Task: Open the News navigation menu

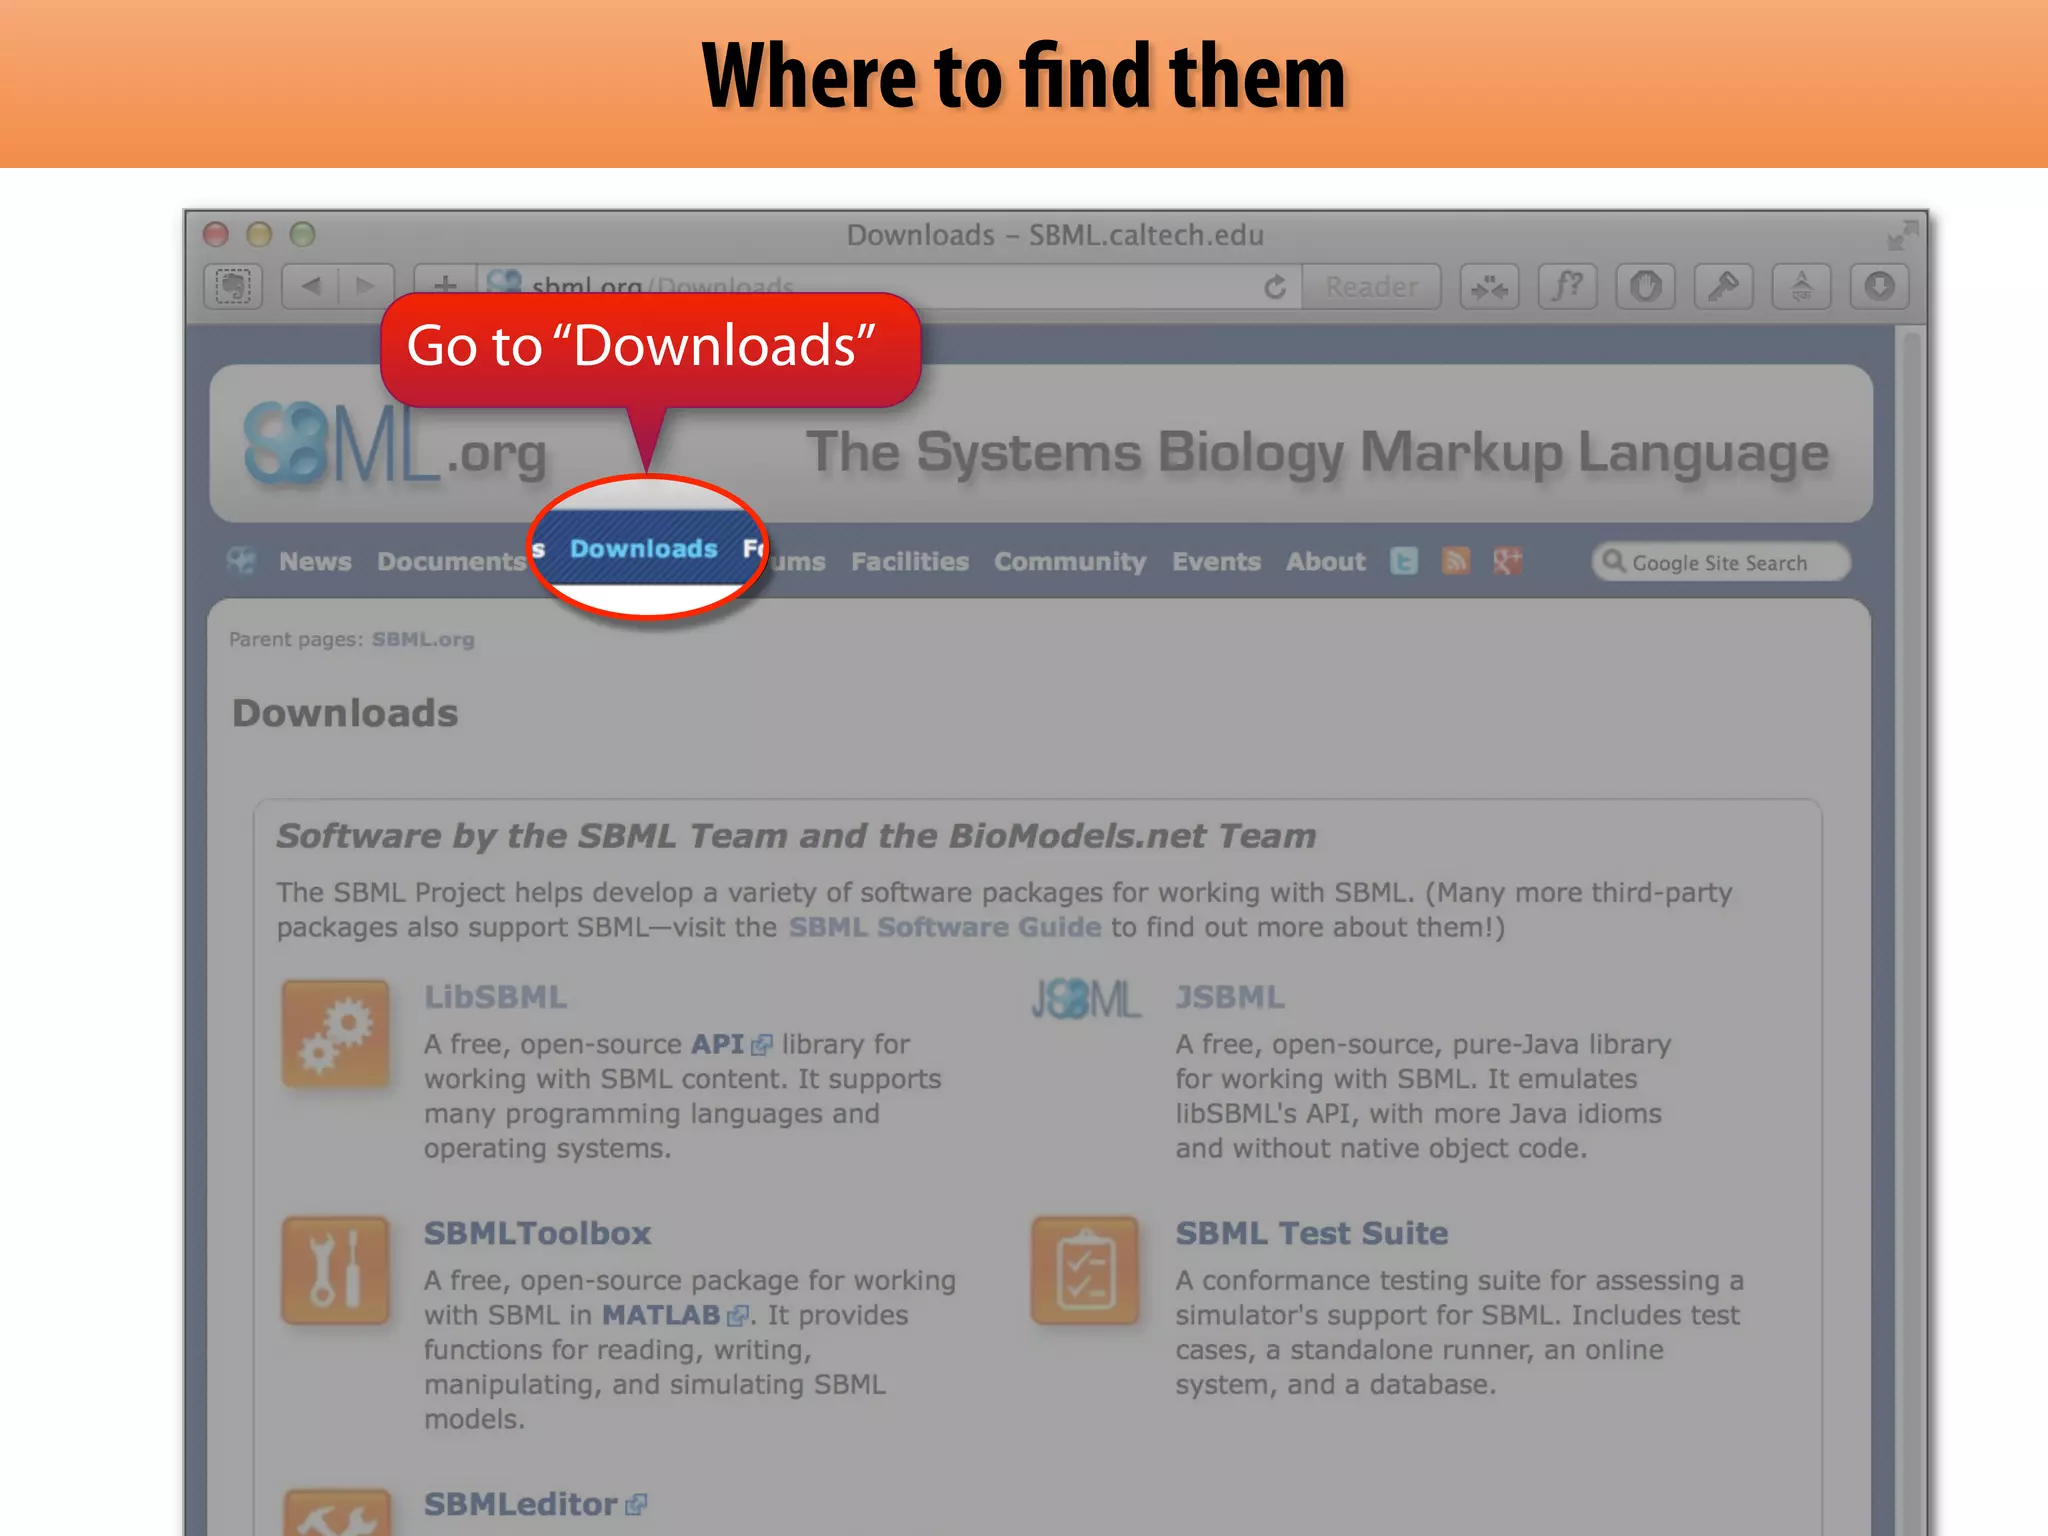Action: (x=315, y=562)
